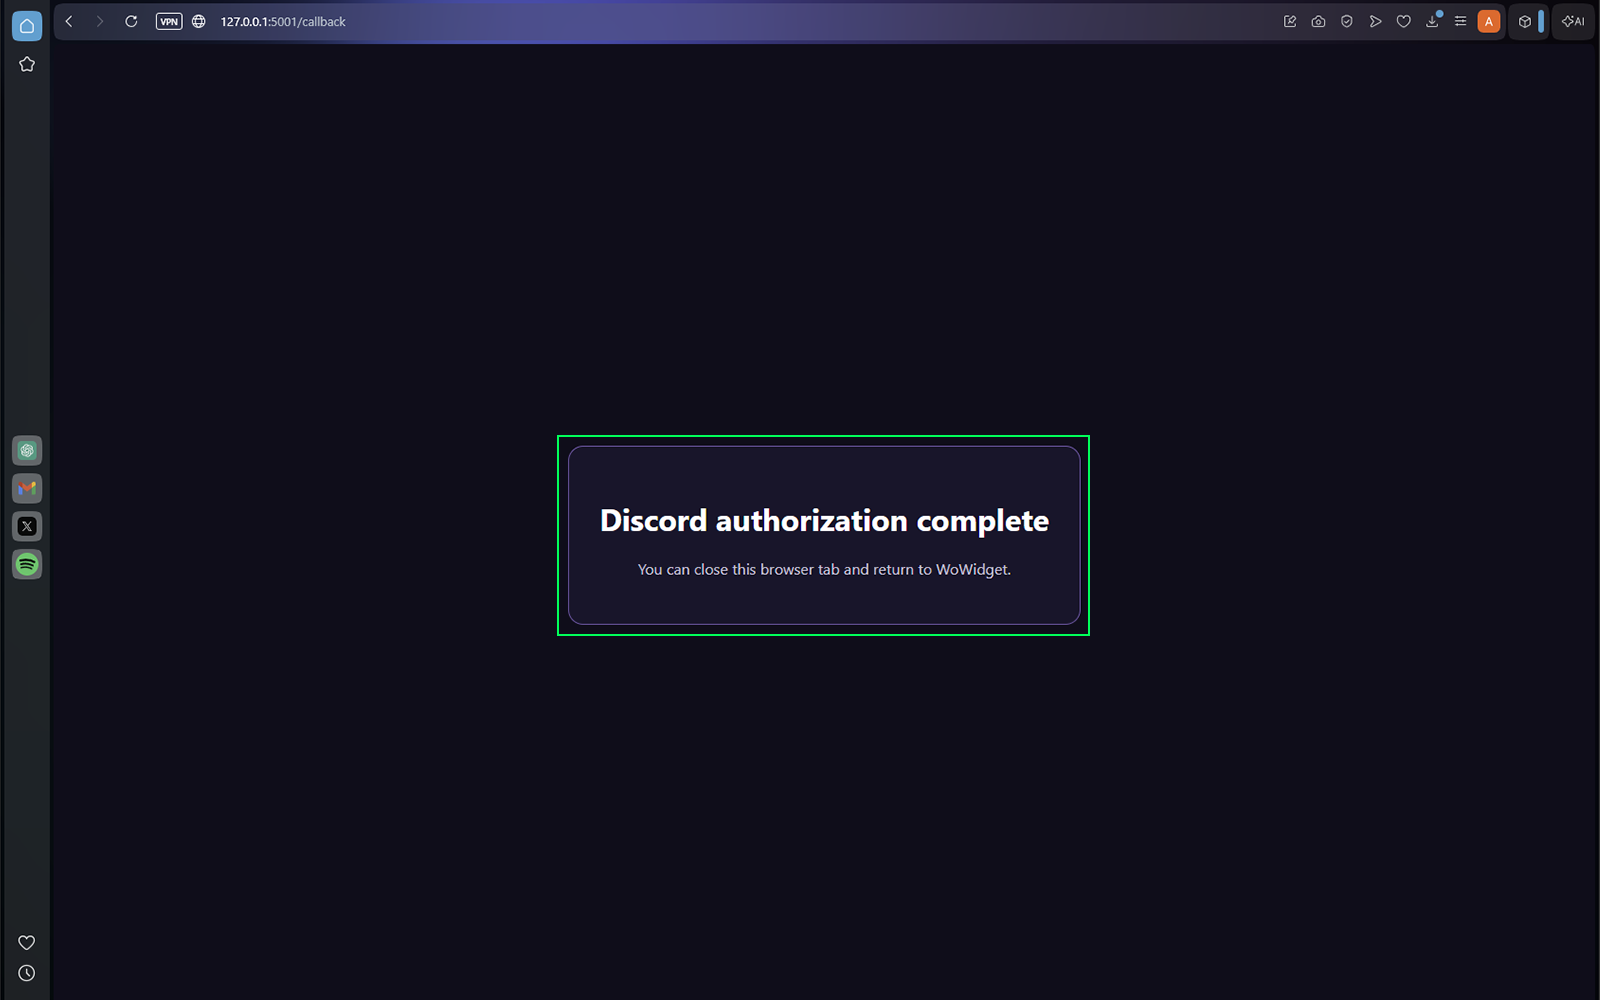Screen dimensions: 1600x1000
Task: View site information globe icon
Action: [x=199, y=21]
